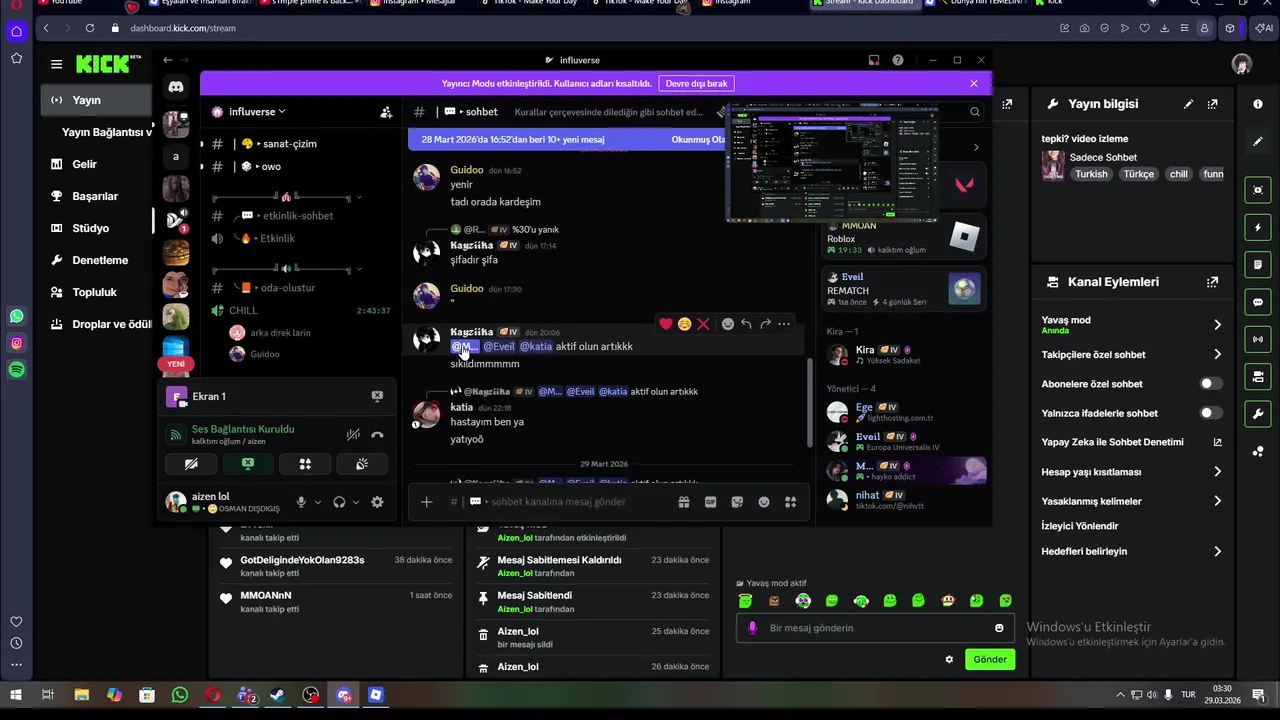Open Yapay Zeka ile Sohbet Denetimi link
Screen dimensions: 1280x720
(x=1131, y=442)
